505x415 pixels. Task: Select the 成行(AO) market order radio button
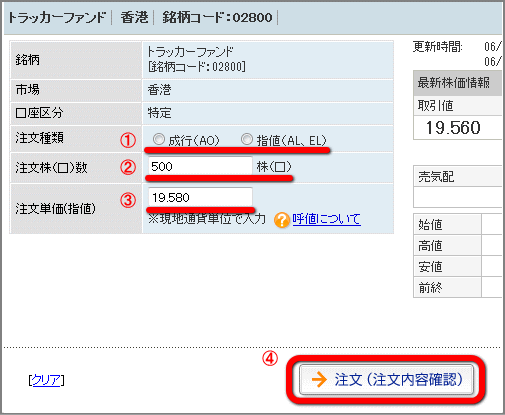159,139
